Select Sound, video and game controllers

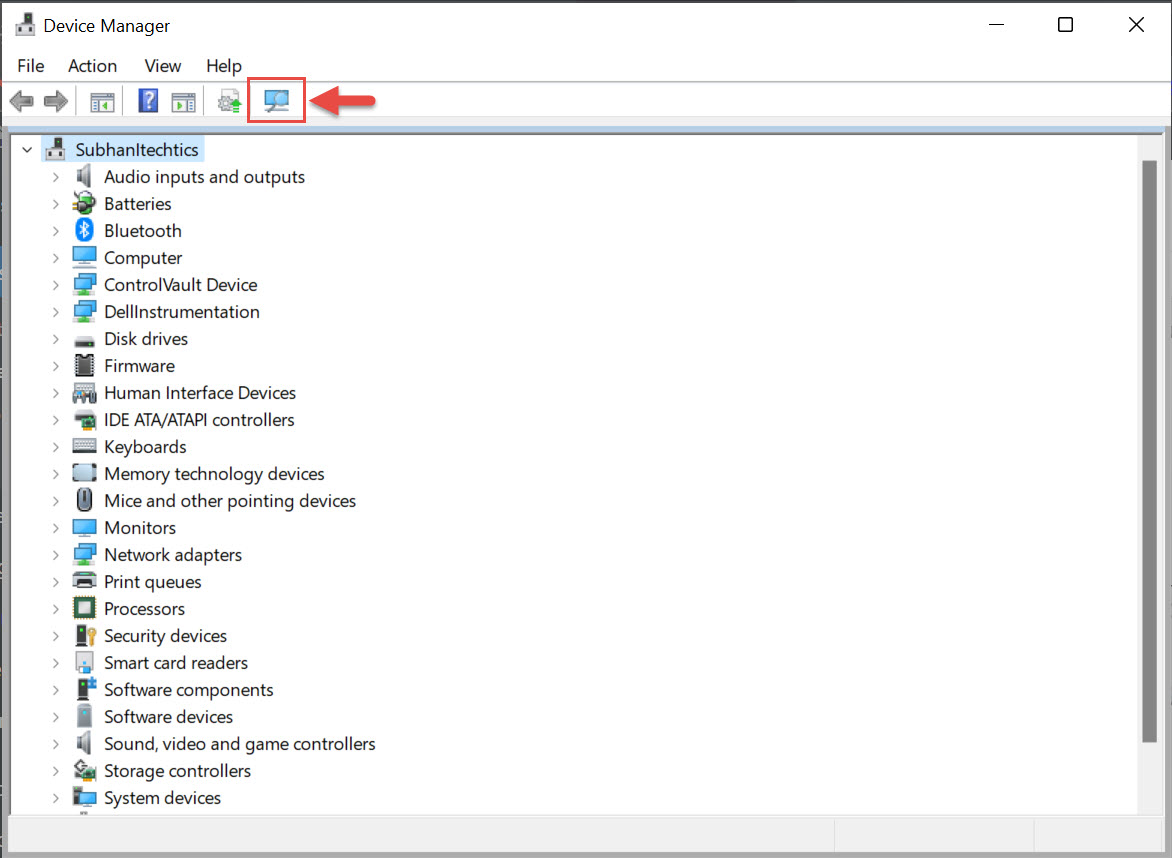[x=240, y=743]
